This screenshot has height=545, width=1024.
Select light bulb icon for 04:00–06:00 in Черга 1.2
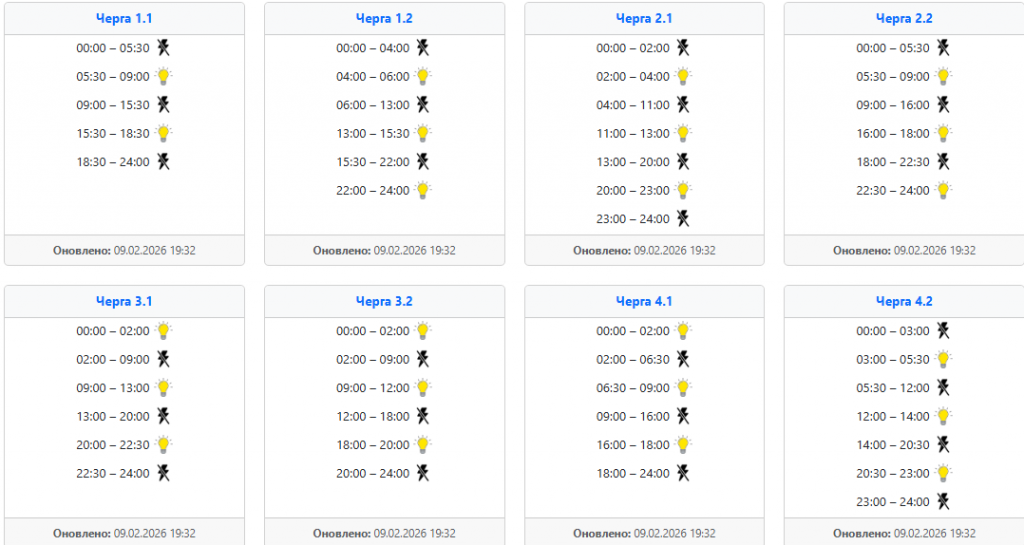pos(423,76)
